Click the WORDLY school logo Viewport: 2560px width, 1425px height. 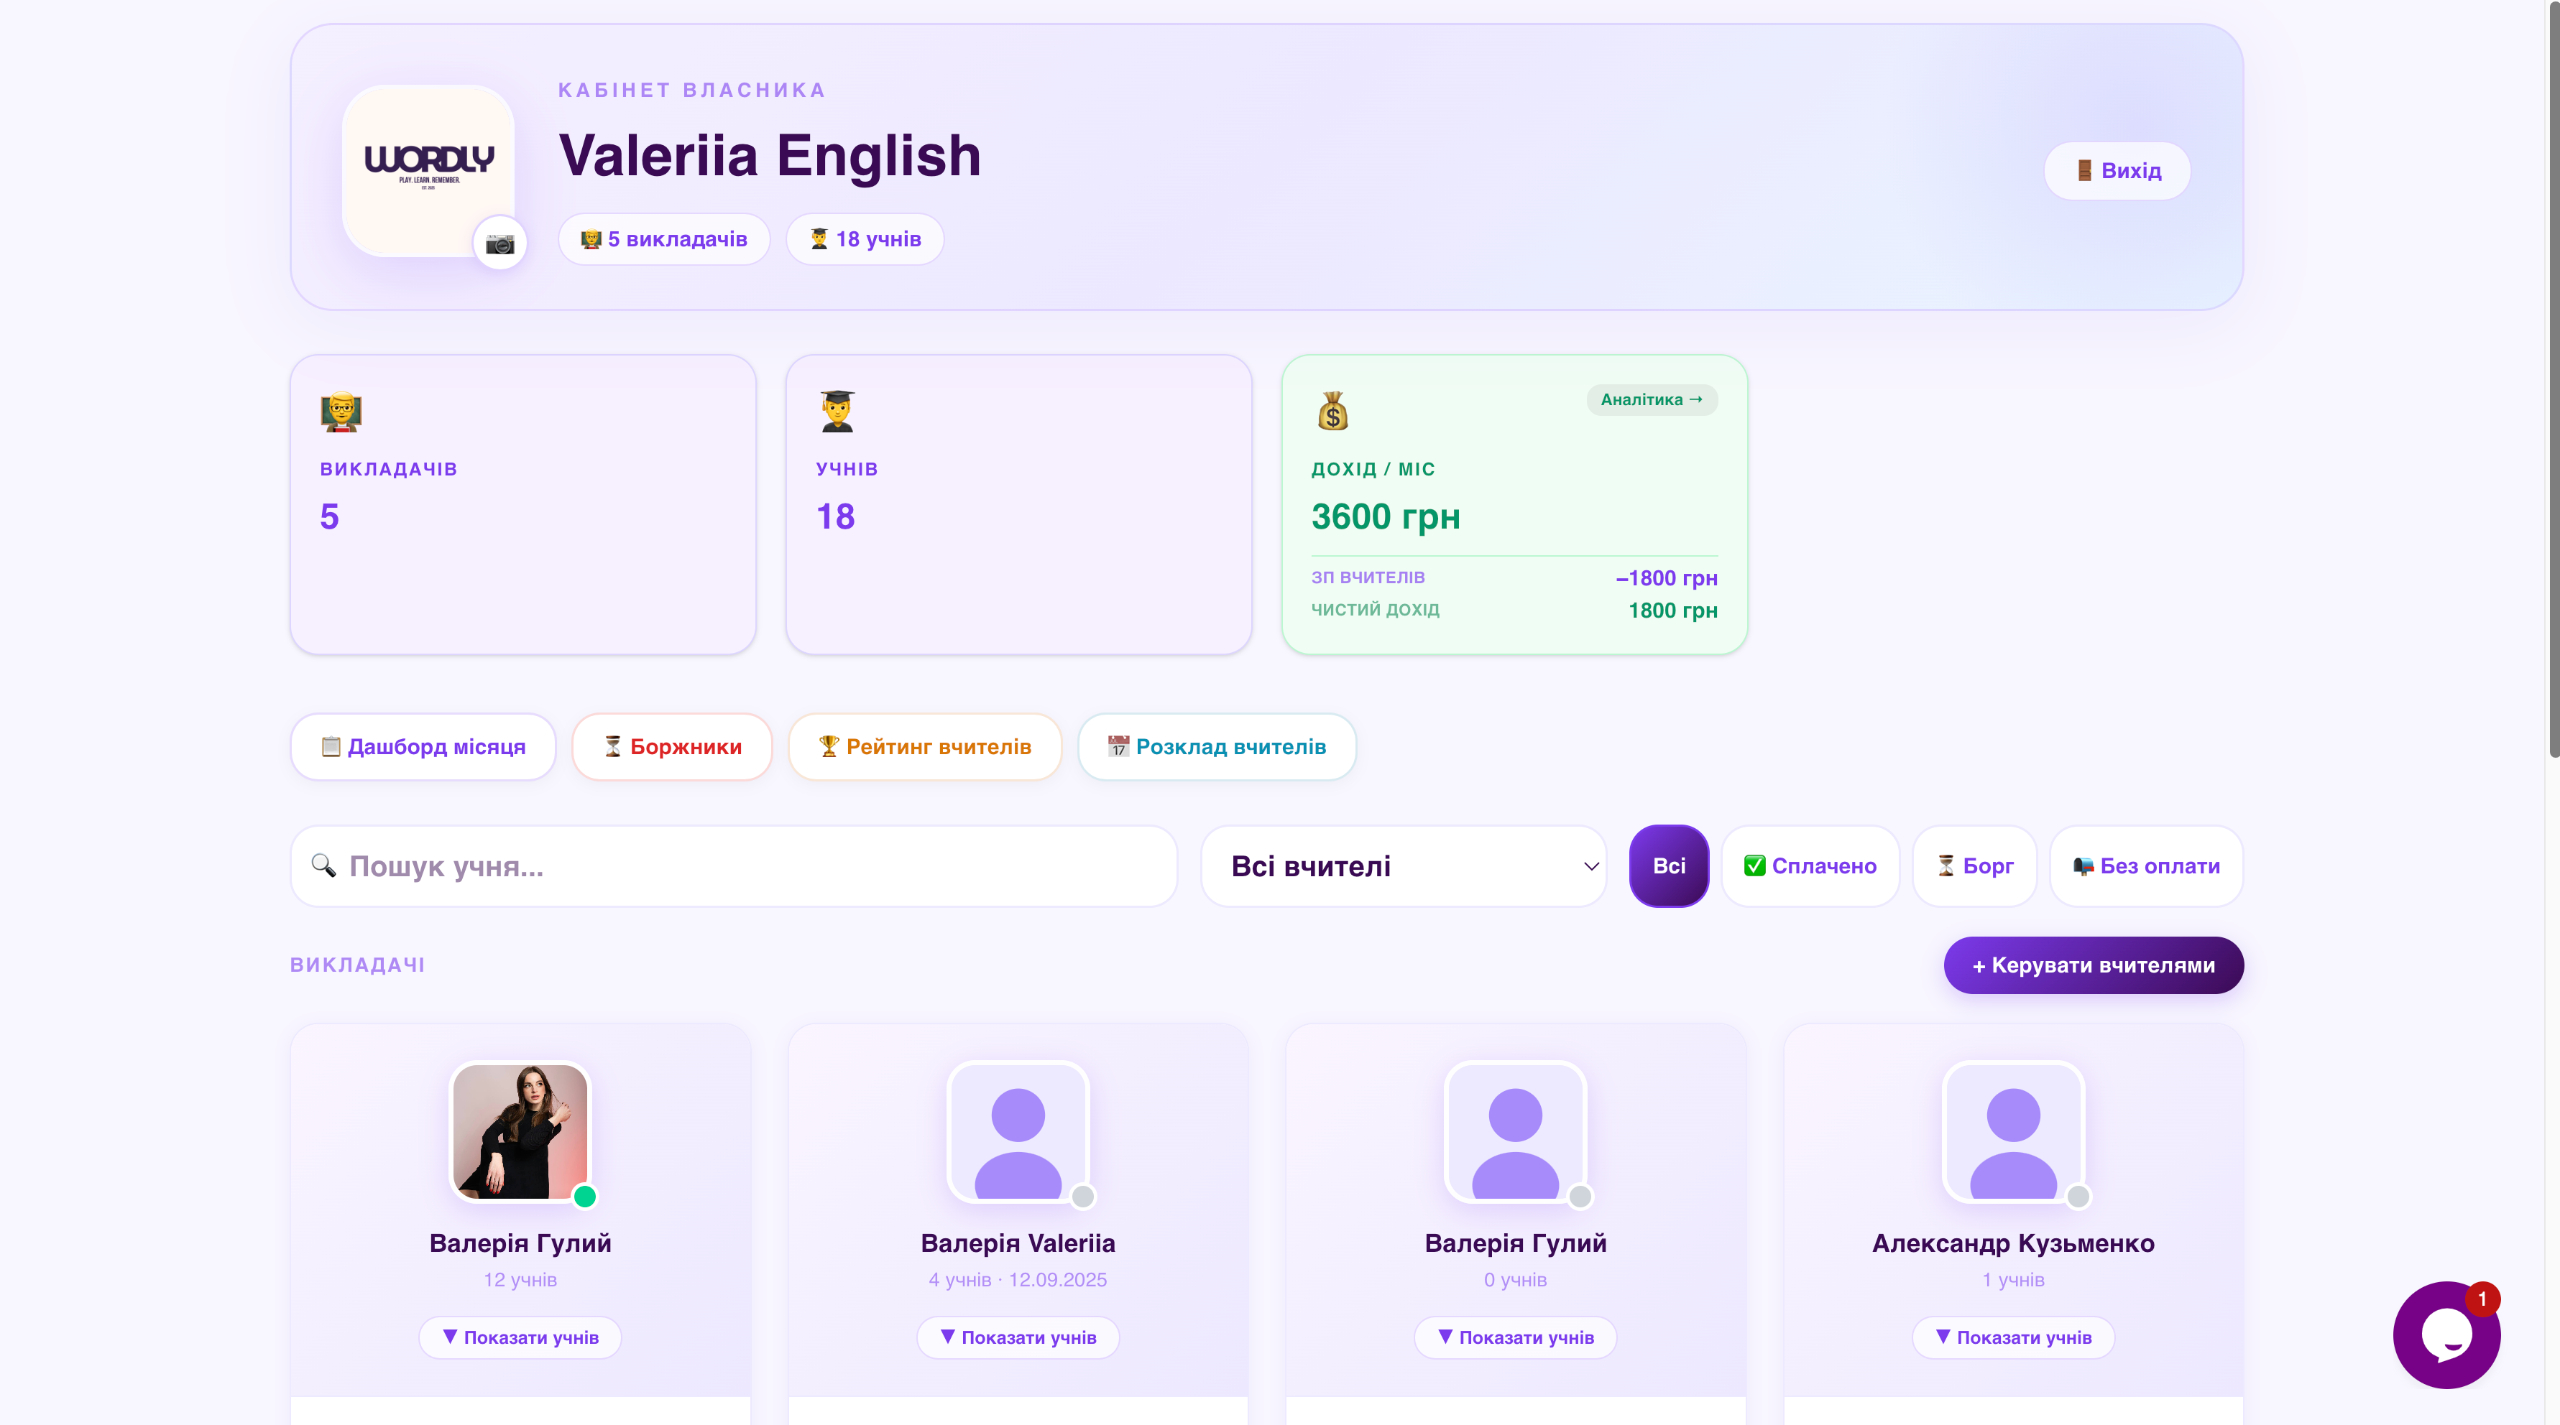tap(428, 170)
